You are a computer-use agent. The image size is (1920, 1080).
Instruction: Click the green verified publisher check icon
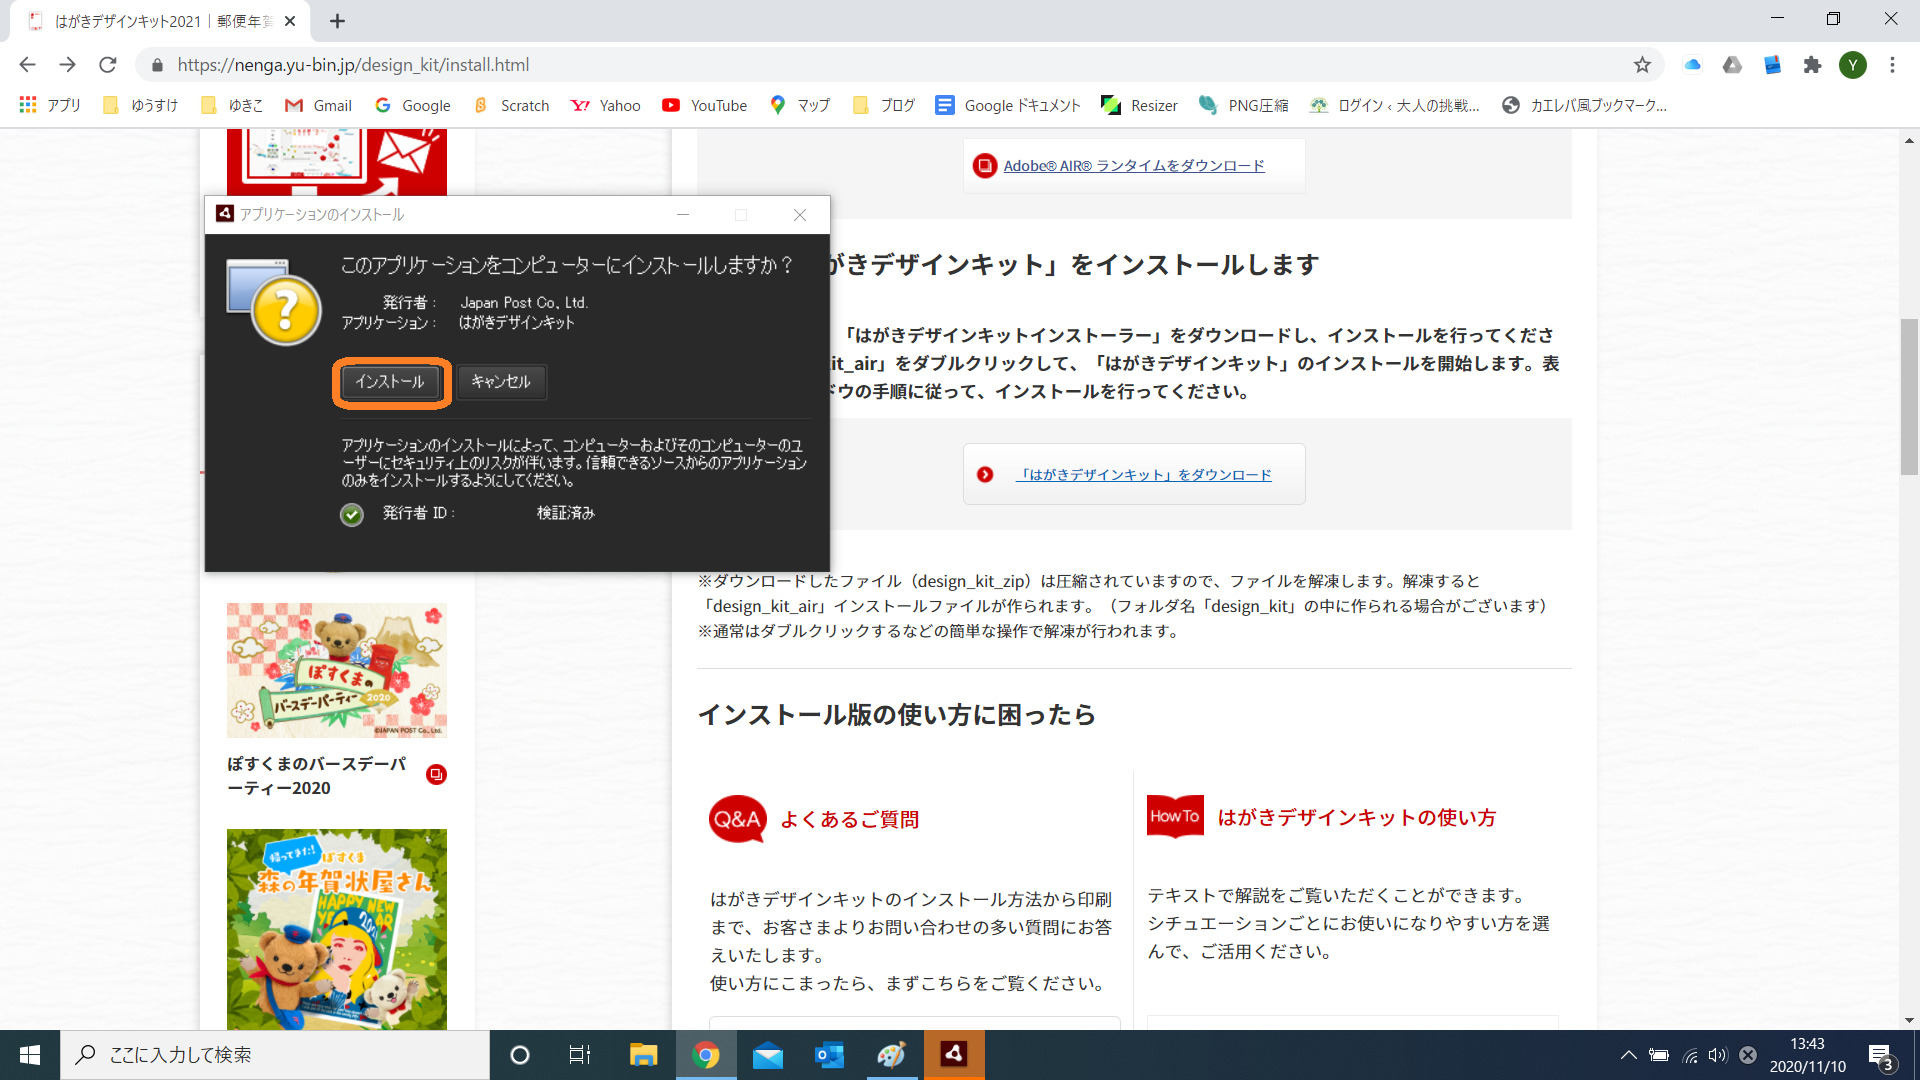(x=352, y=514)
